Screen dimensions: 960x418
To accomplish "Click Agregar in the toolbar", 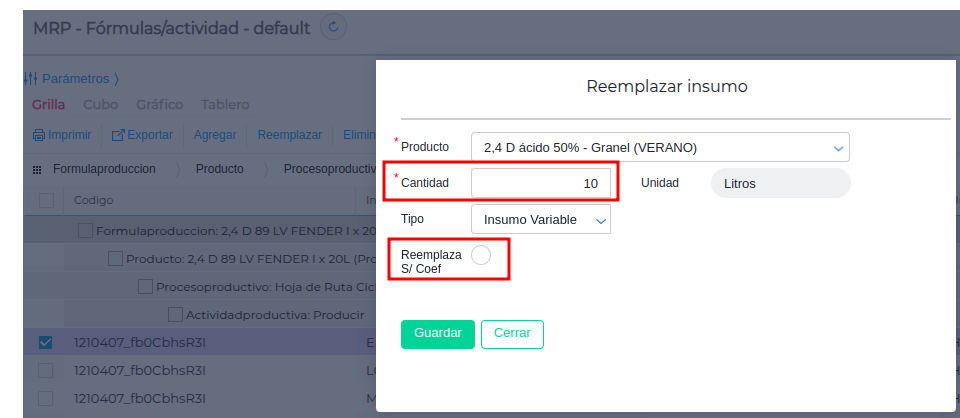I will tap(215, 135).
